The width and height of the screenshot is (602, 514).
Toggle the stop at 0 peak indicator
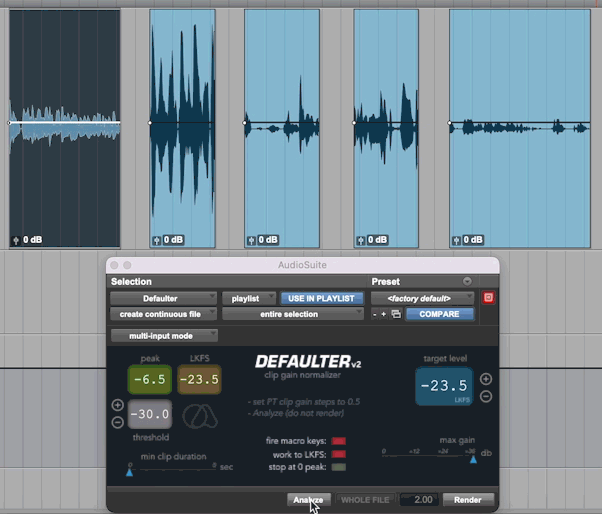[x=339, y=467]
